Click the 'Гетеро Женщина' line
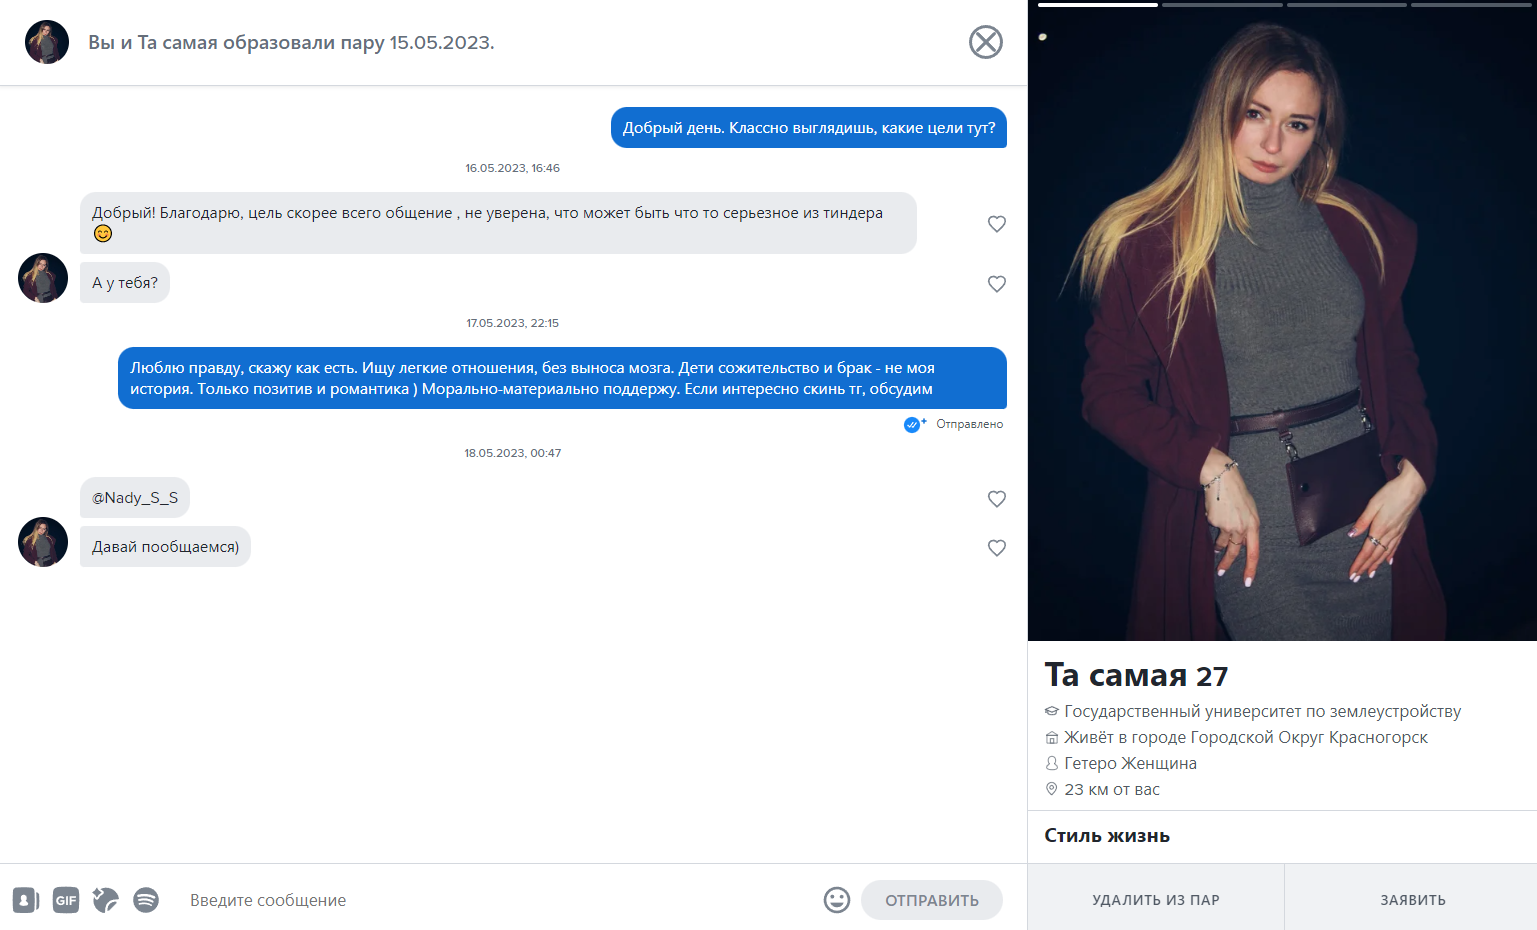This screenshot has width=1537, height=930. pyautogui.click(x=1130, y=764)
